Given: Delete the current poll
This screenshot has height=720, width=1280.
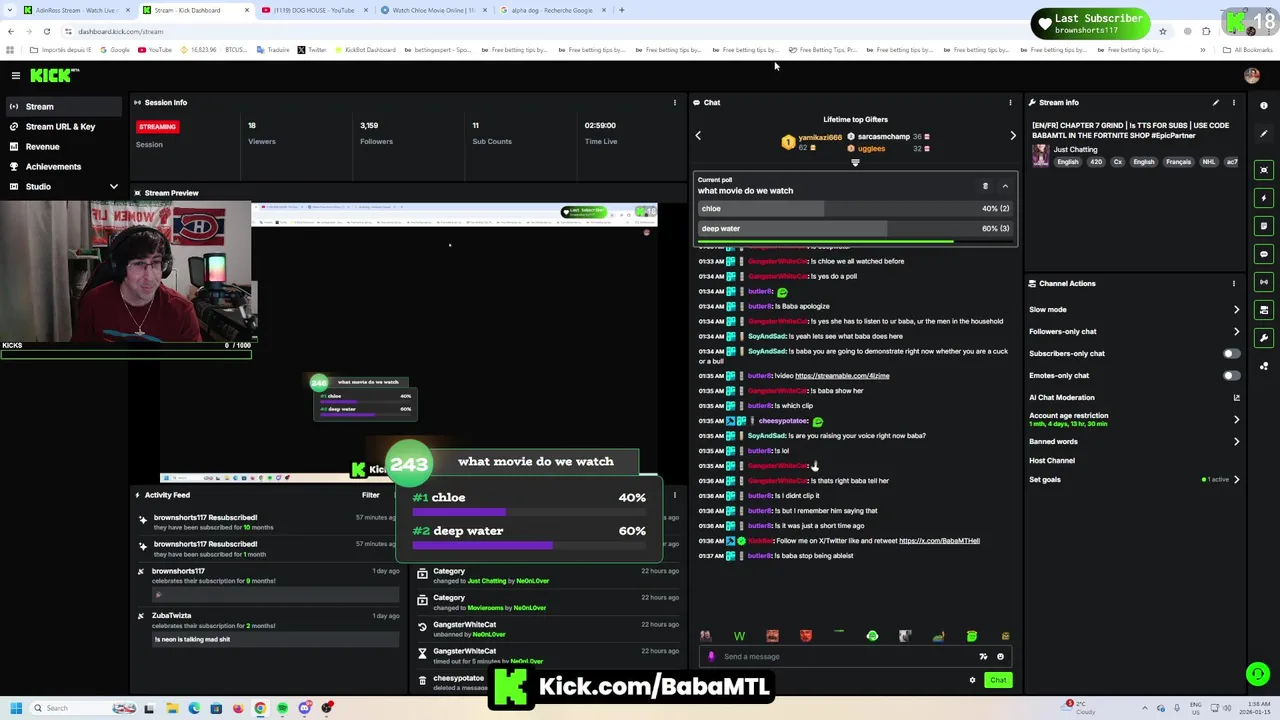Looking at the screenshot, I should [985, 186].
